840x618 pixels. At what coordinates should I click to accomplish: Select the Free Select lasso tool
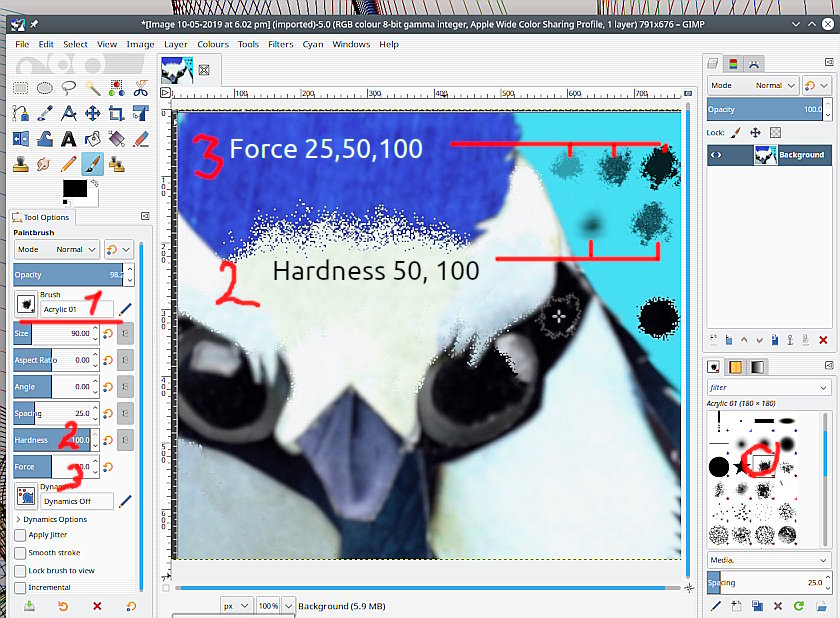69,88
